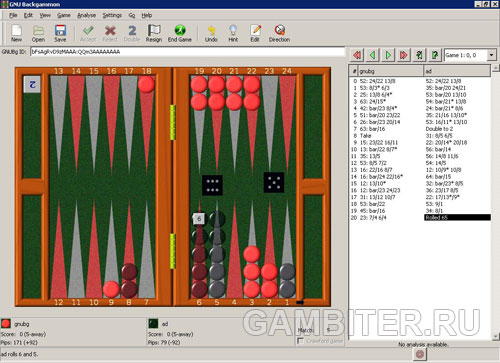
Task: Jump to previous marked move icon
Action: click(x=419, y=55)
